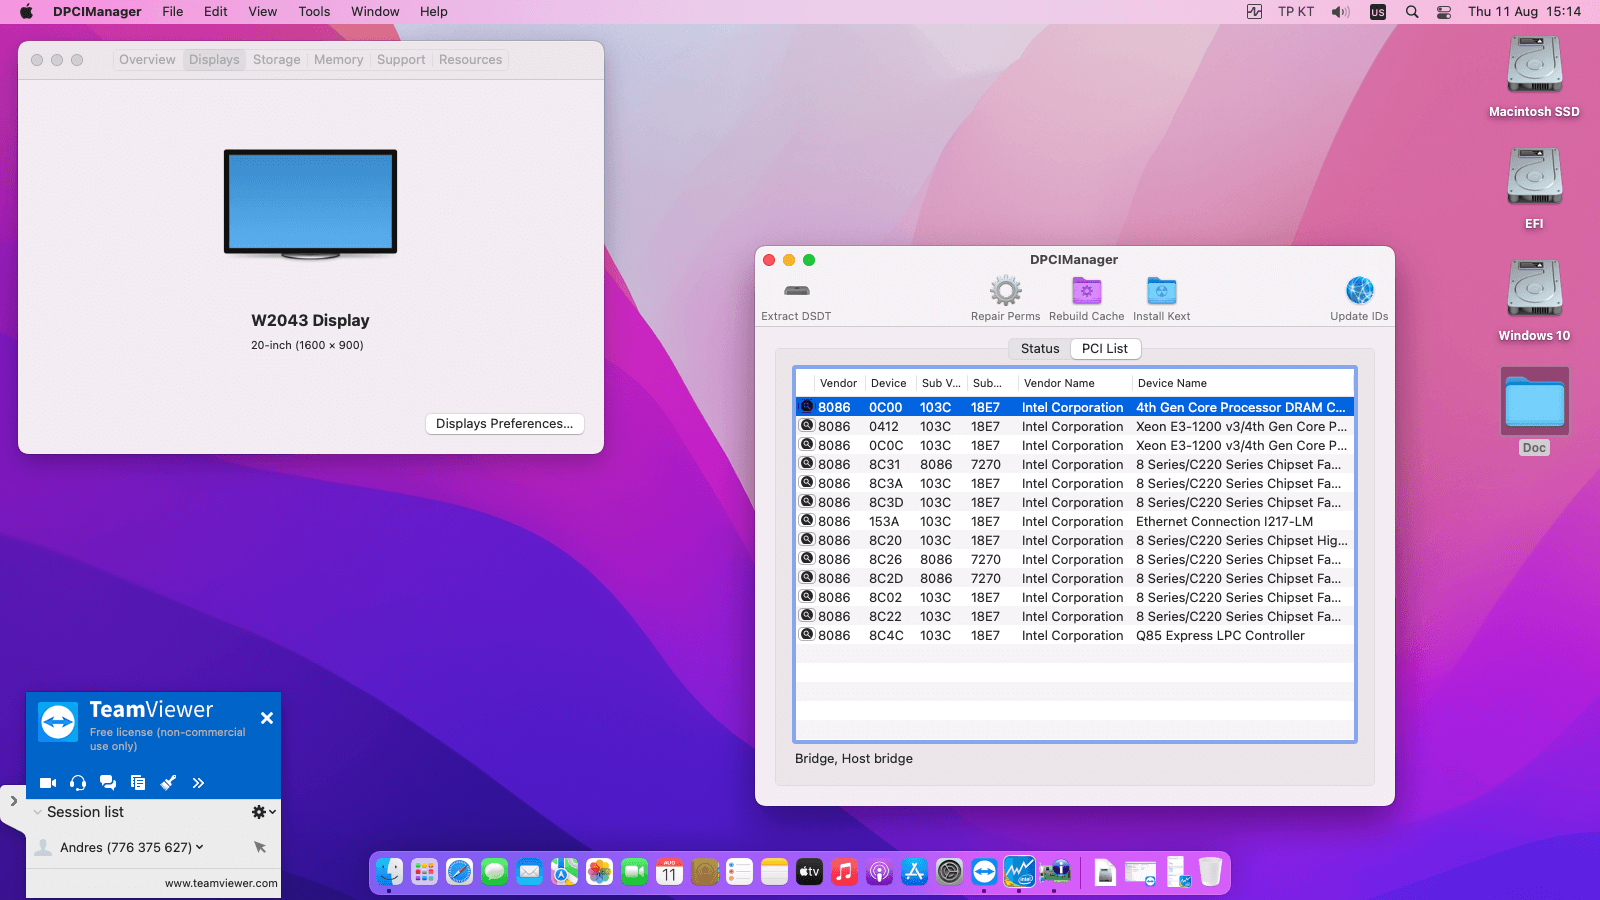The width and height of the screenshot is (1600, 900).
Task: Click the TeamViewer whiteboard brush icon
Action: (x=168, y=783)
